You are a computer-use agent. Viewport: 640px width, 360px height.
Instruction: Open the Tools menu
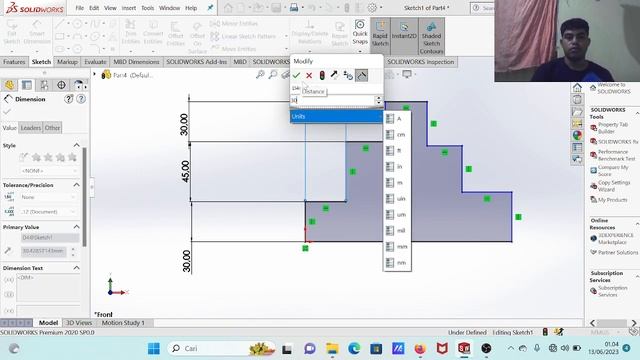(x=147, y=8)
